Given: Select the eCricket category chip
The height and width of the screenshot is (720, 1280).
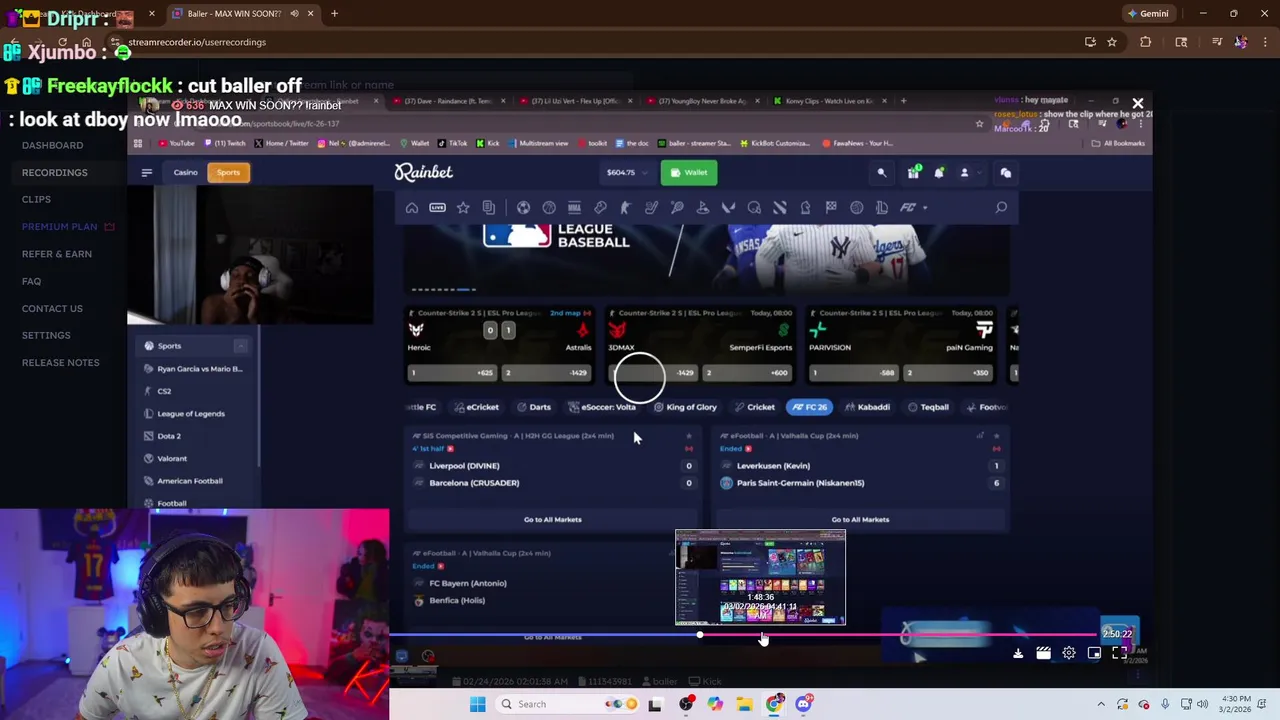Looking at the screenshot, I should (x=476, y=407).
